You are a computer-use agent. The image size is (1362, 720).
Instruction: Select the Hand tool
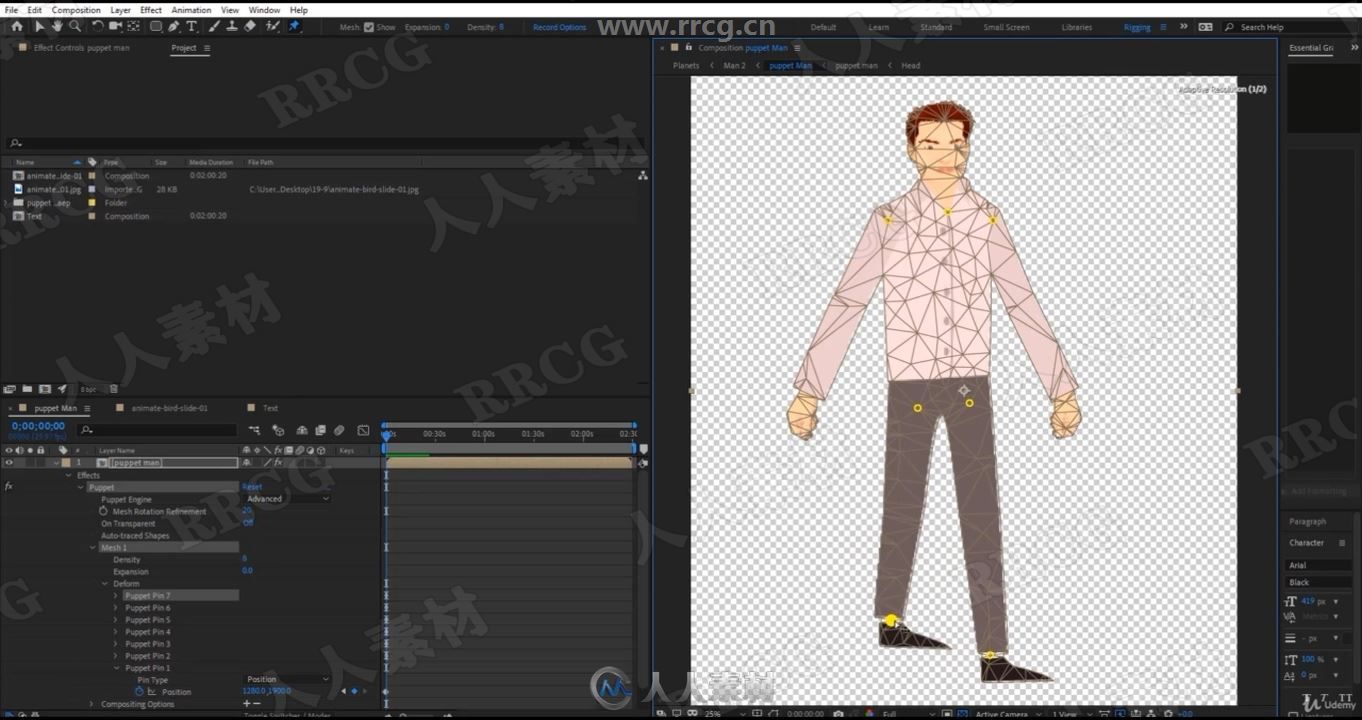point(57,27)
